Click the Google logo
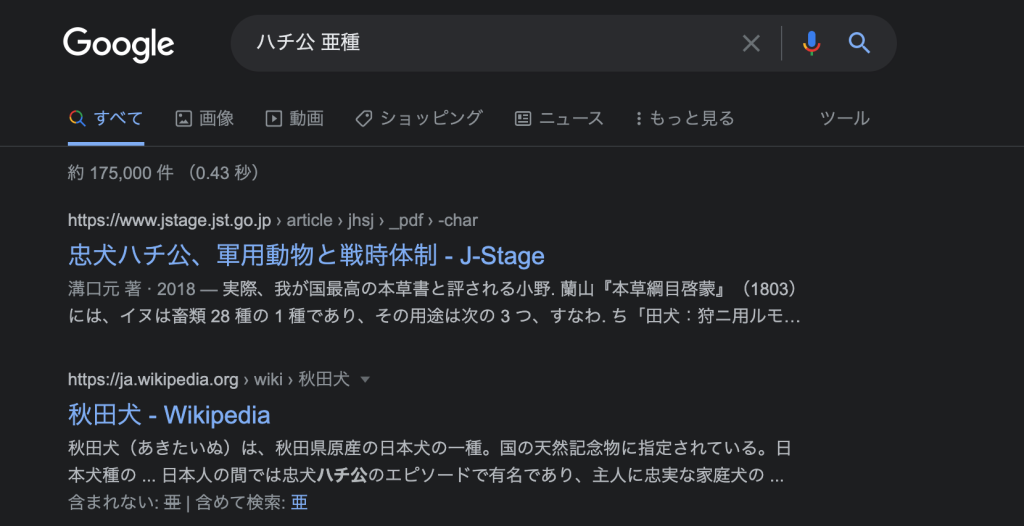This screenshot has width=1024, height=526. point(119,44)
